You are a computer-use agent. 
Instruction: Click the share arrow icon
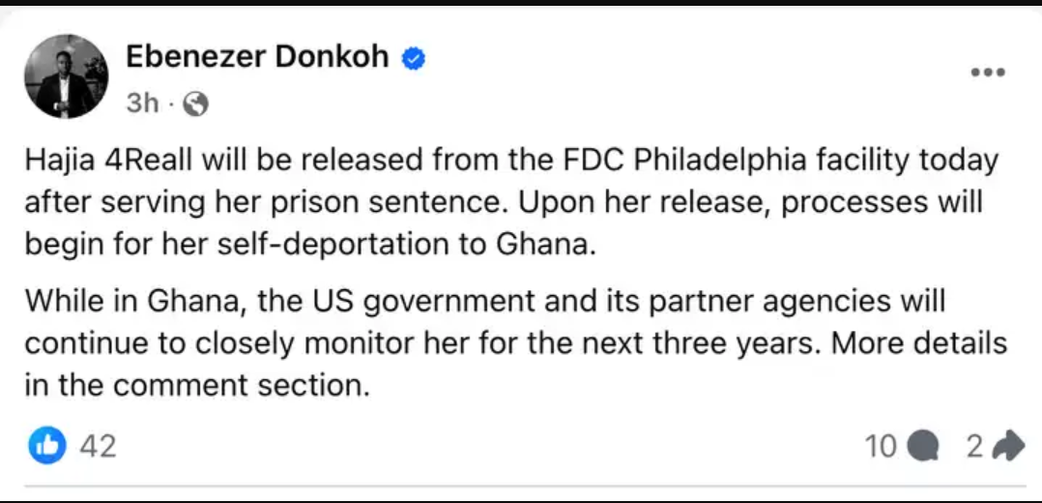pos(1007,447)
